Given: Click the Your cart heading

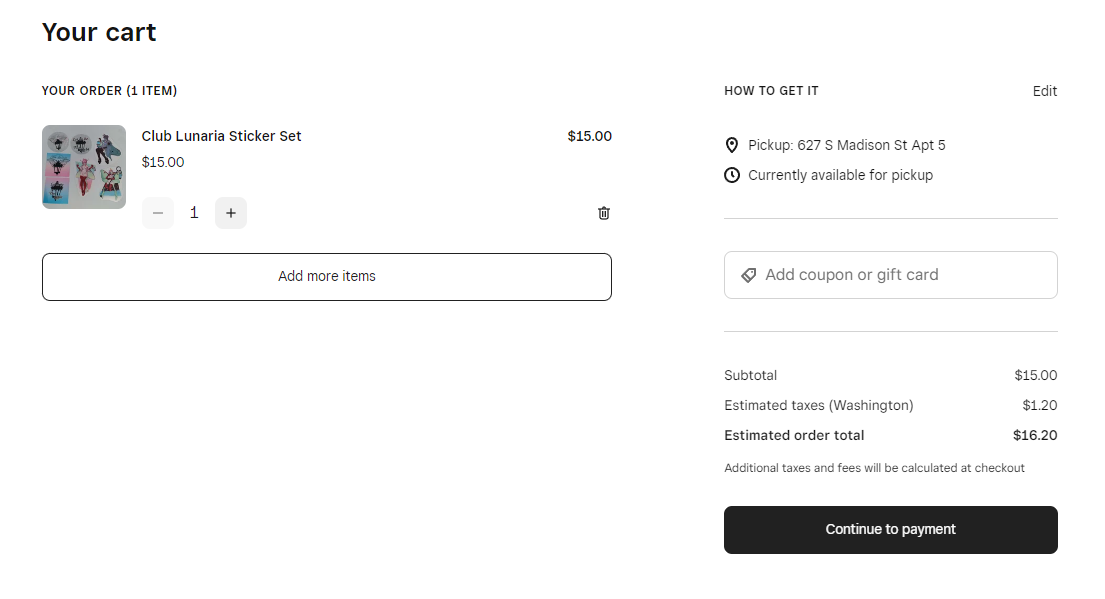Looking at the screenshot, I should 99,32.
